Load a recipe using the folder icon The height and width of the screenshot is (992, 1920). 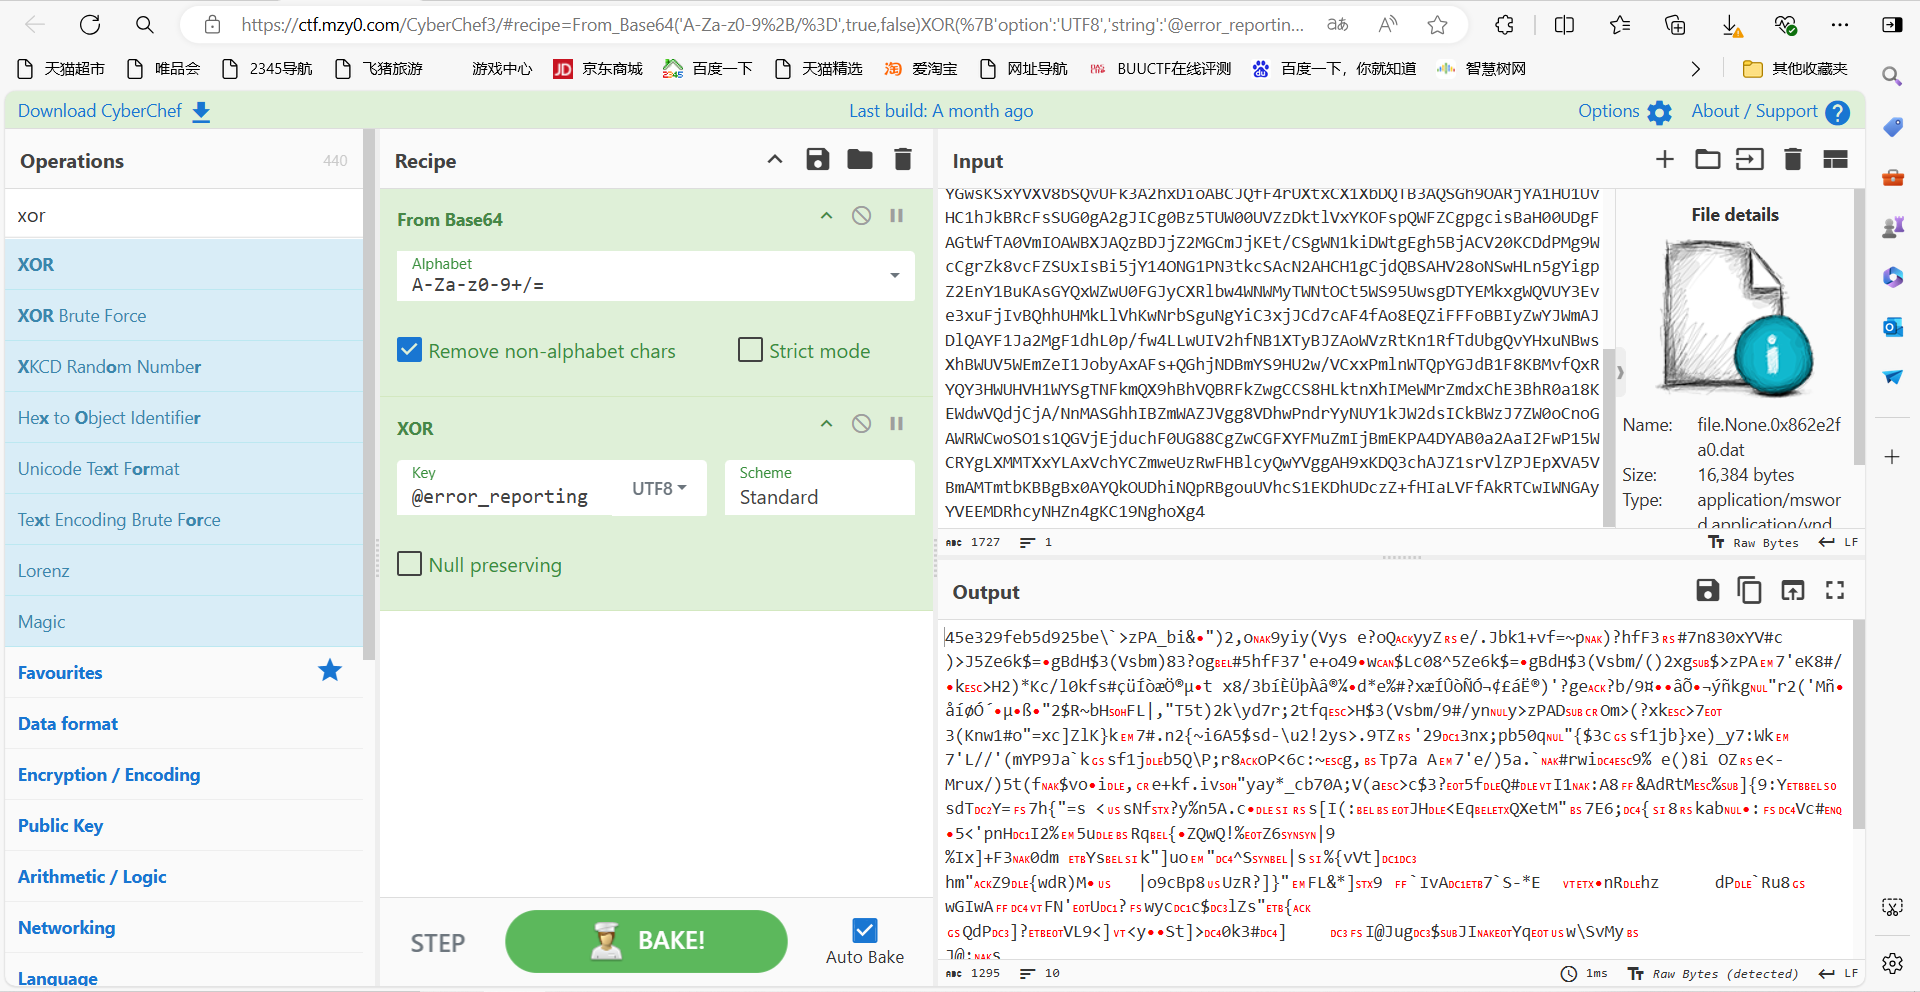point(860,160)
